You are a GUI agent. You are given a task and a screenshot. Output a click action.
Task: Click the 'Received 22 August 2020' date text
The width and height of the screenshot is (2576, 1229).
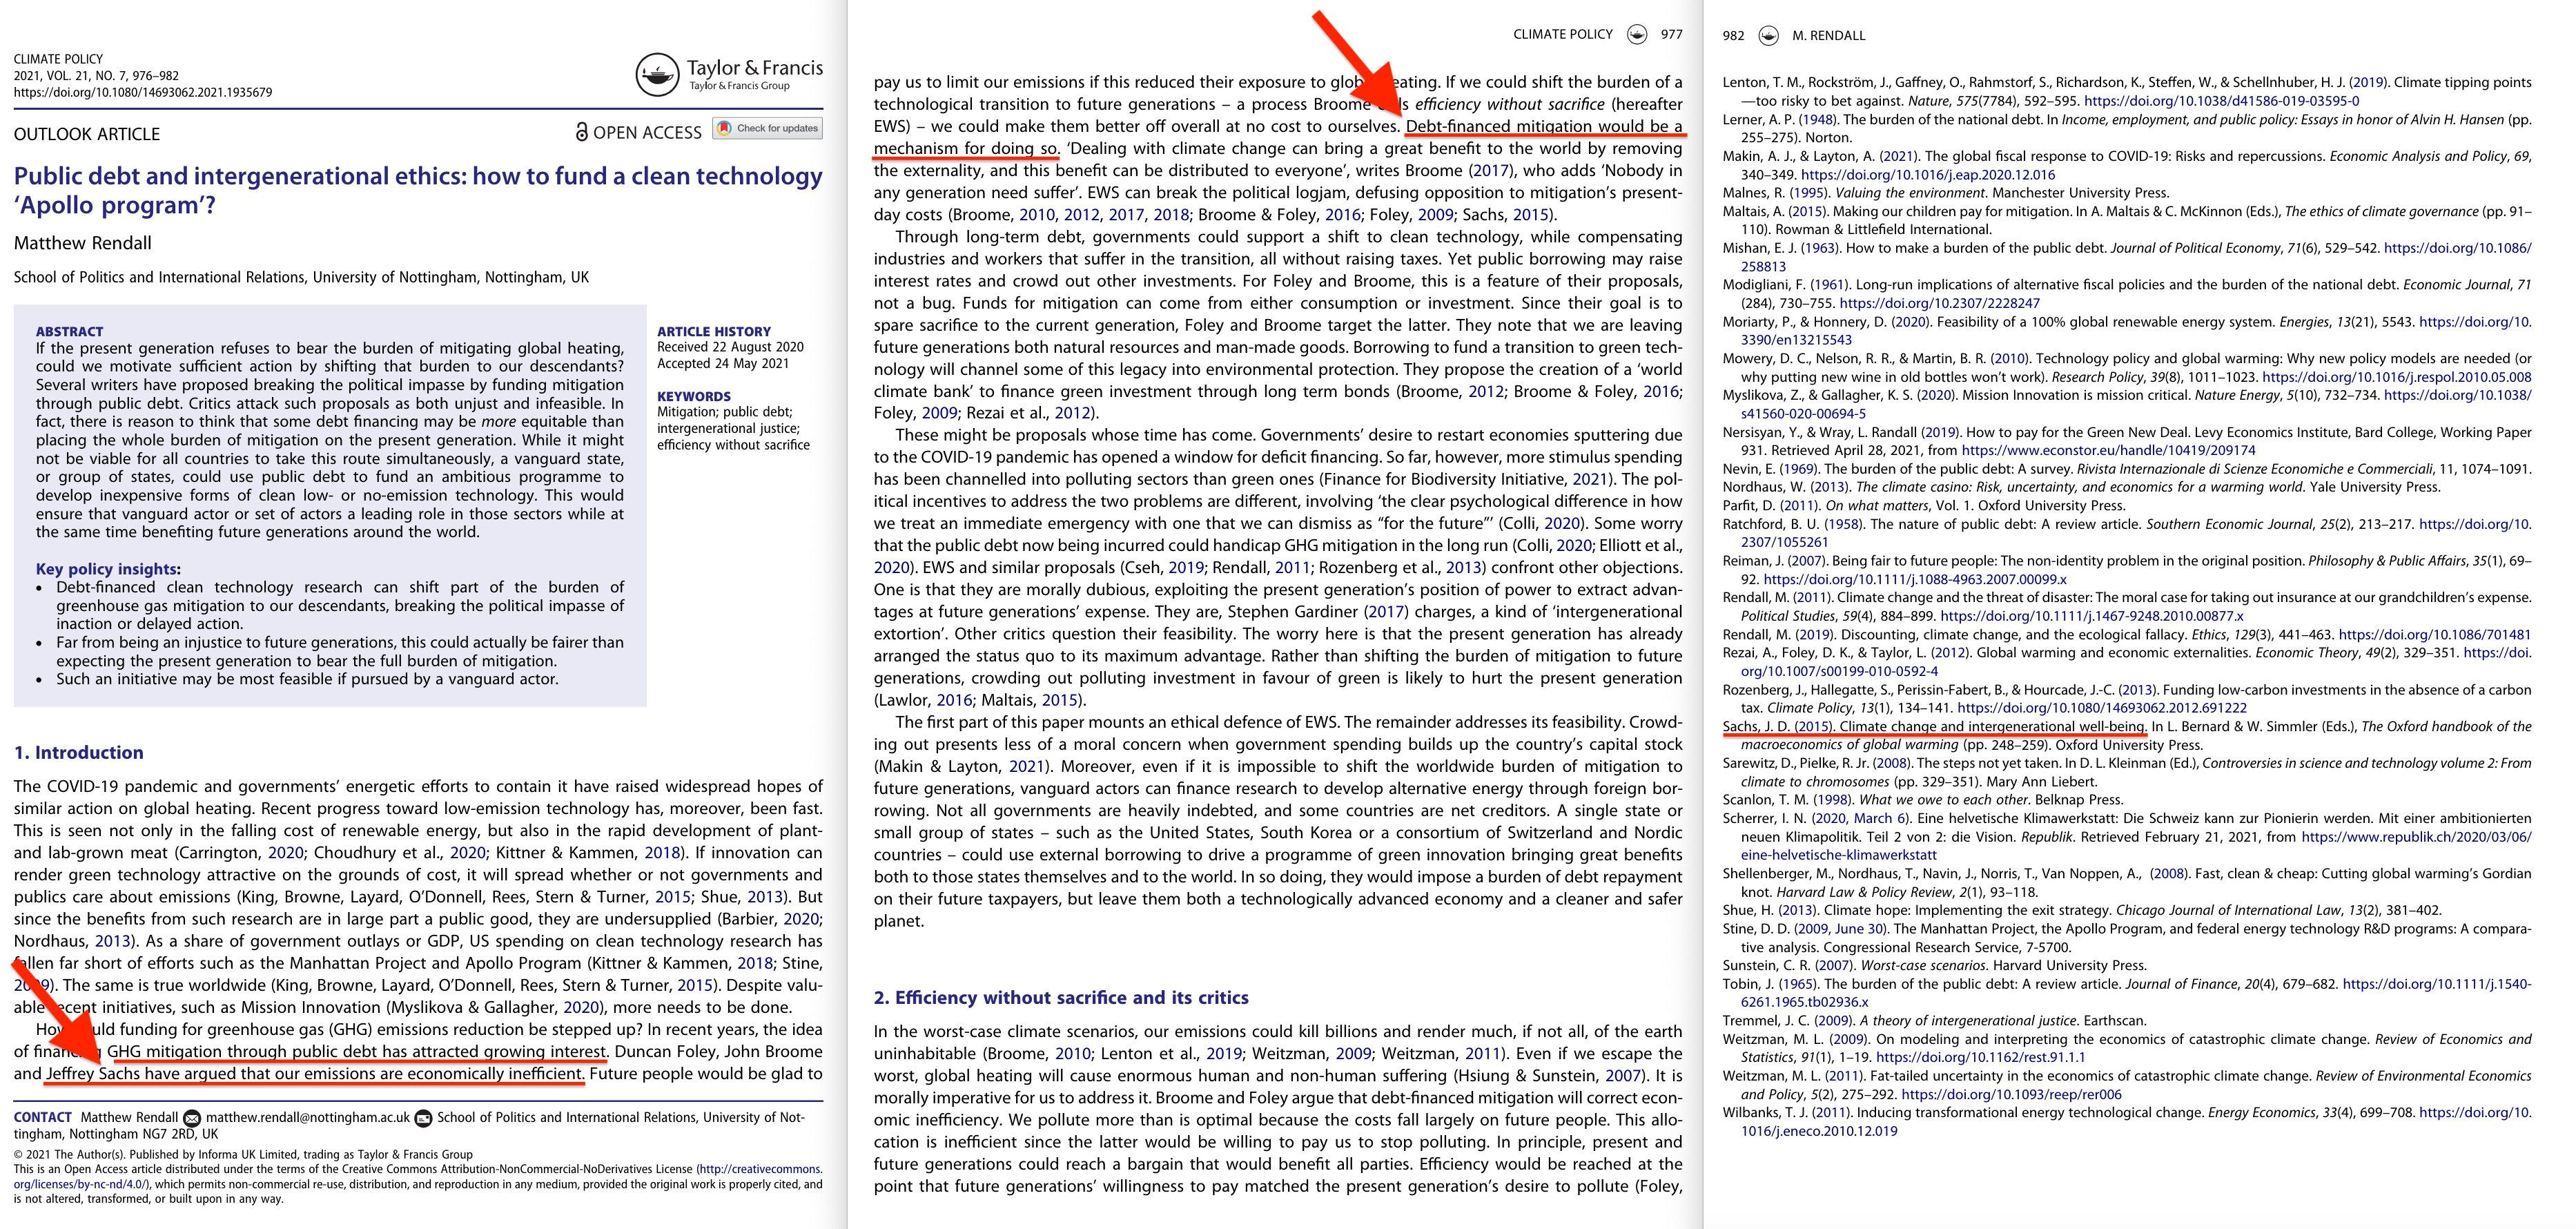pyautogui.click(x=730, y=347)
